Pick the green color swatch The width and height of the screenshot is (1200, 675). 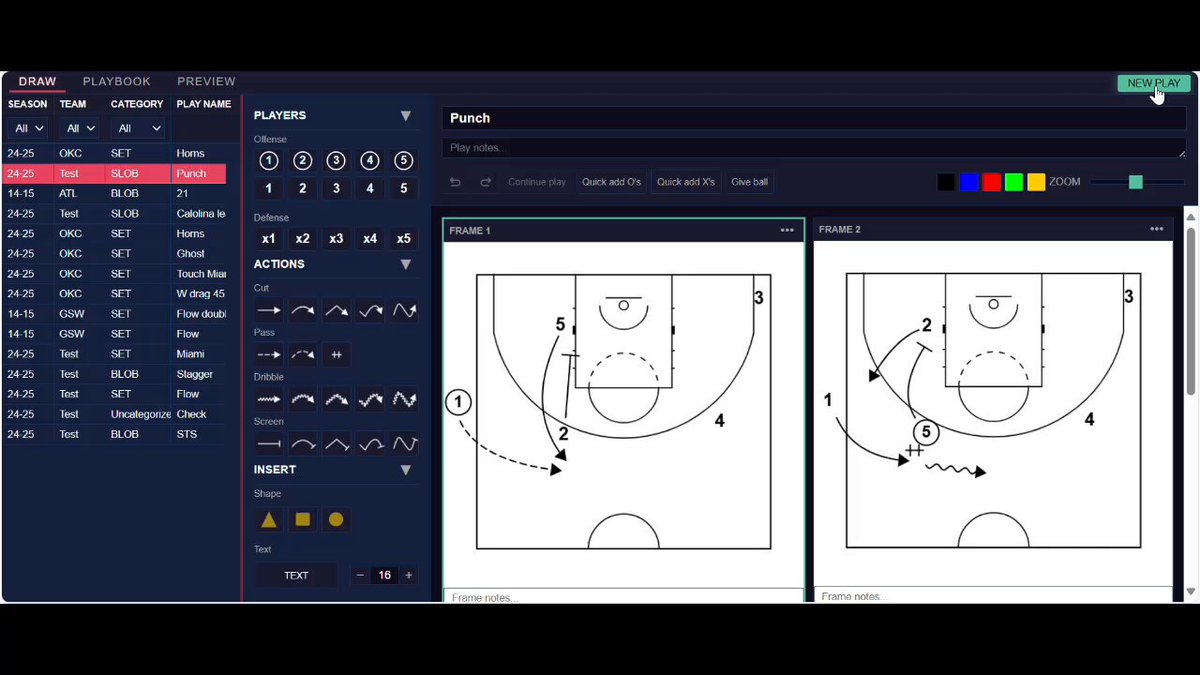pos(1014,182)
